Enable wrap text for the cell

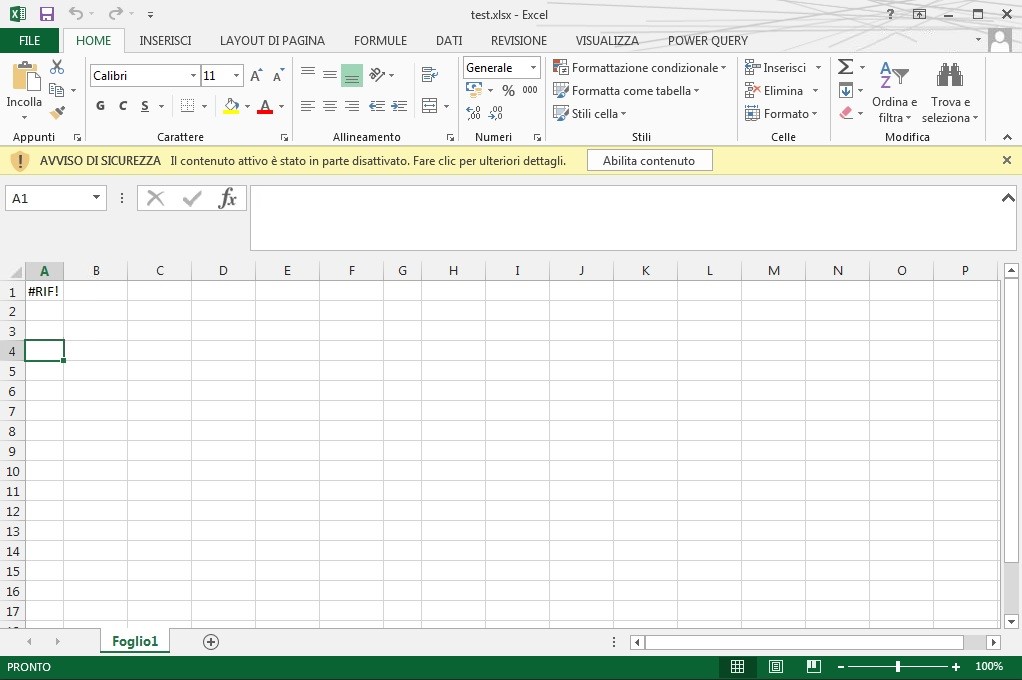tap(430, 74)
